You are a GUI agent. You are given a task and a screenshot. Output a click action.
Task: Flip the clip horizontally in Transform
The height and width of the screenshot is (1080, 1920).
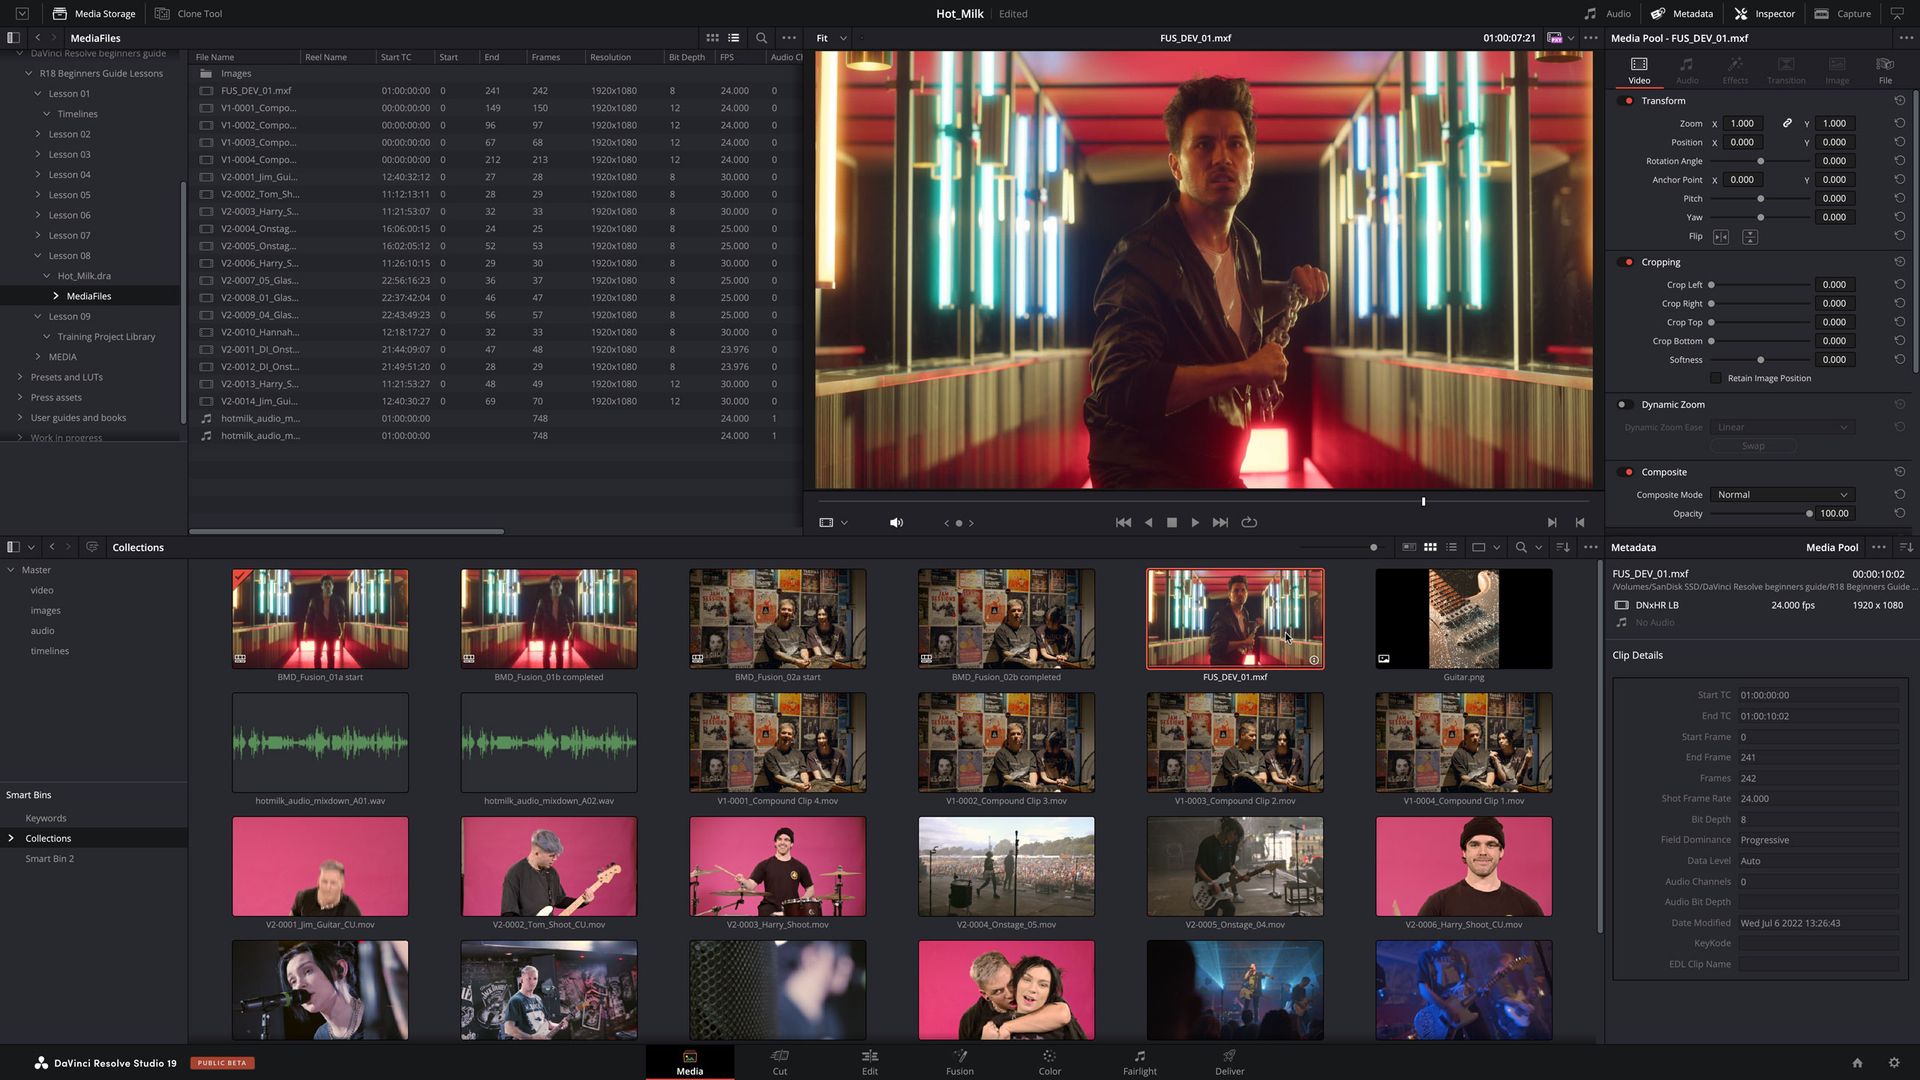[x=1721, y=236]
